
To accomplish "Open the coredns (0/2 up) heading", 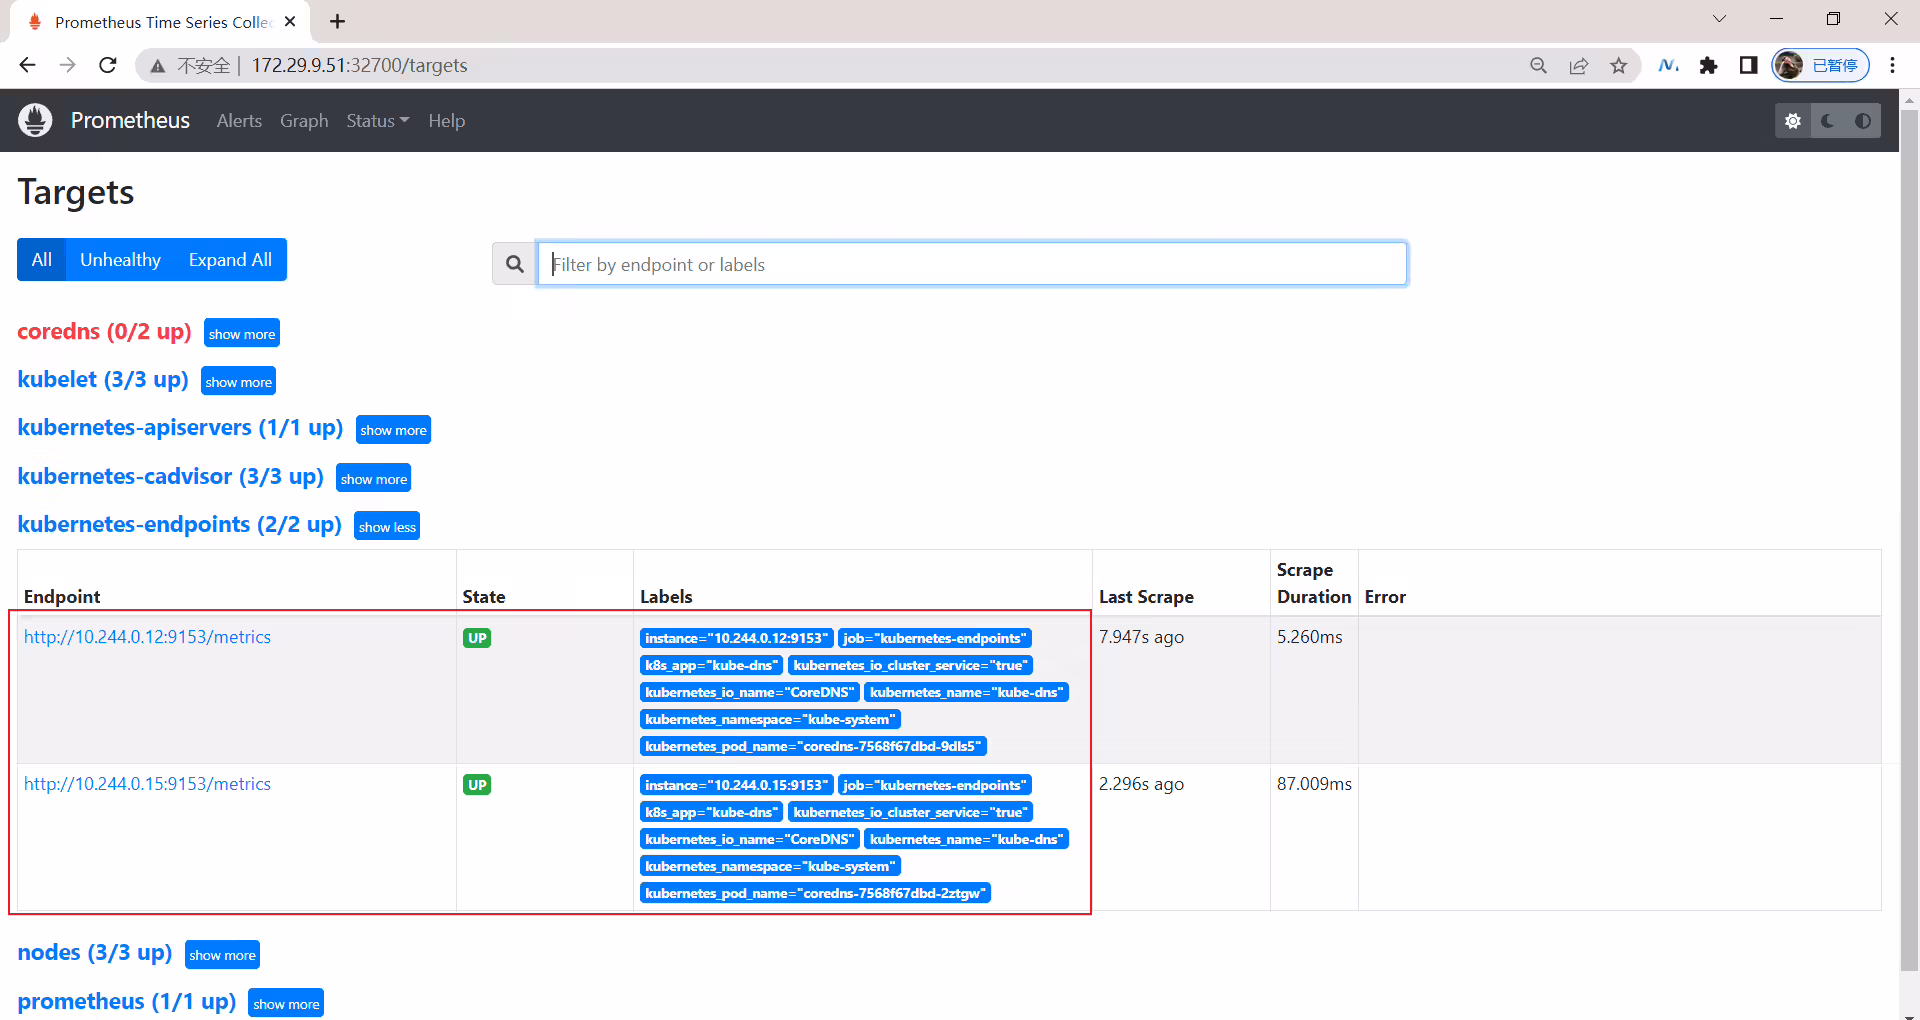I will point(104,331).
